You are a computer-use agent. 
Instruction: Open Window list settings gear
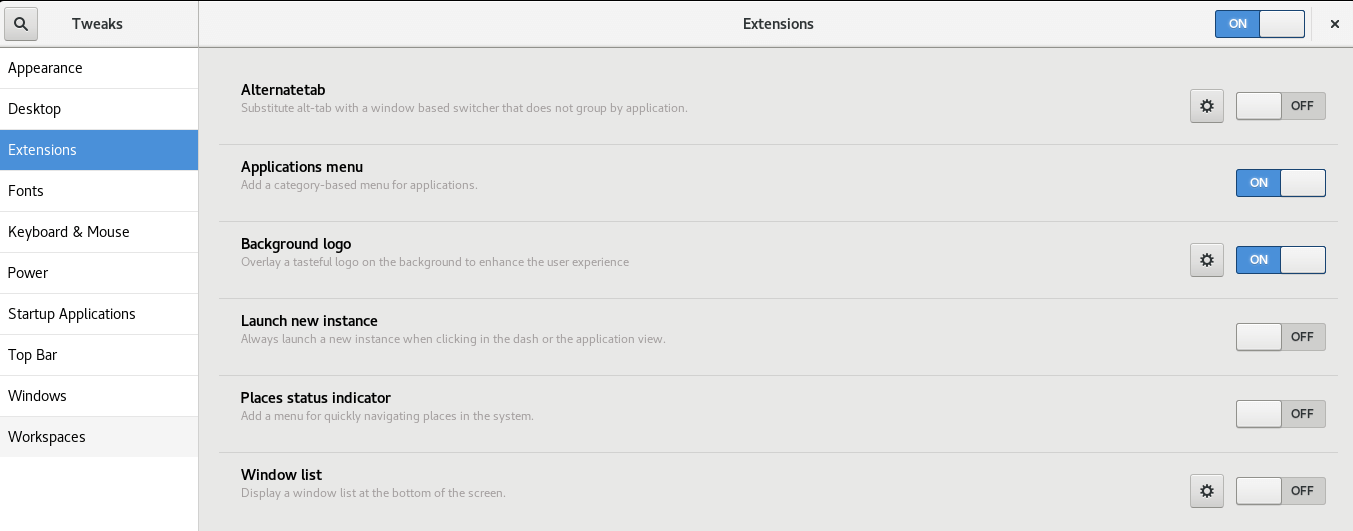pos(1207,491)
